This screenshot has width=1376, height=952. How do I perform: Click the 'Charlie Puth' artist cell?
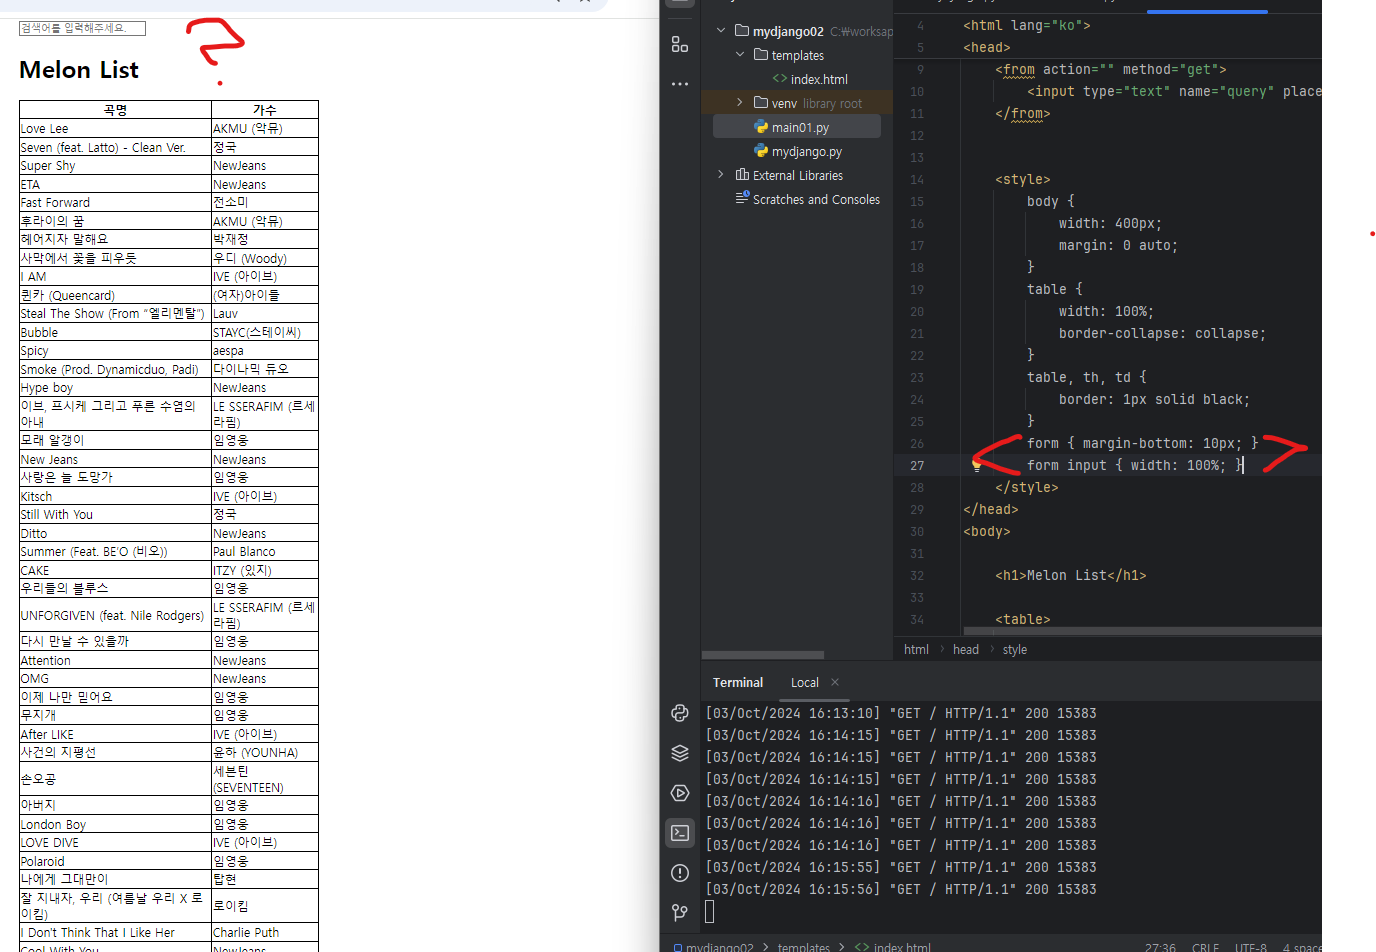point(265,932)
